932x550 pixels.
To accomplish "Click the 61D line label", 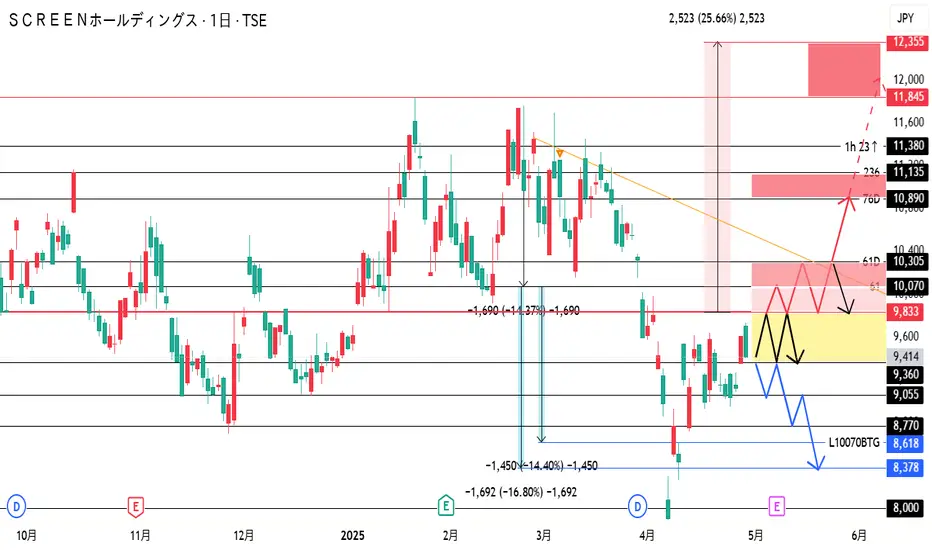I will point(871,262).
